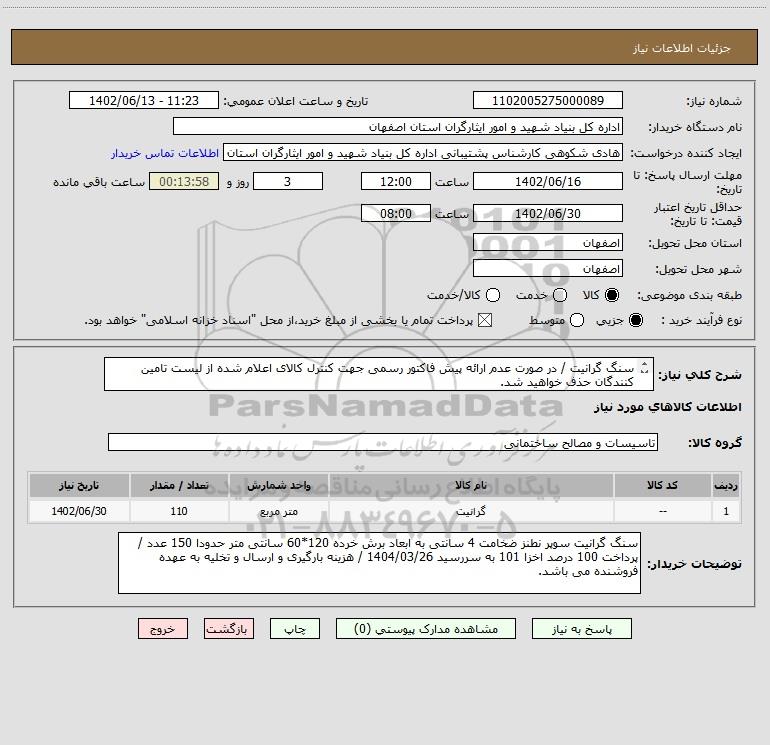Click row number cell 1
The height and width of the screenshot is (745, 770).
(x=726, y=511)
